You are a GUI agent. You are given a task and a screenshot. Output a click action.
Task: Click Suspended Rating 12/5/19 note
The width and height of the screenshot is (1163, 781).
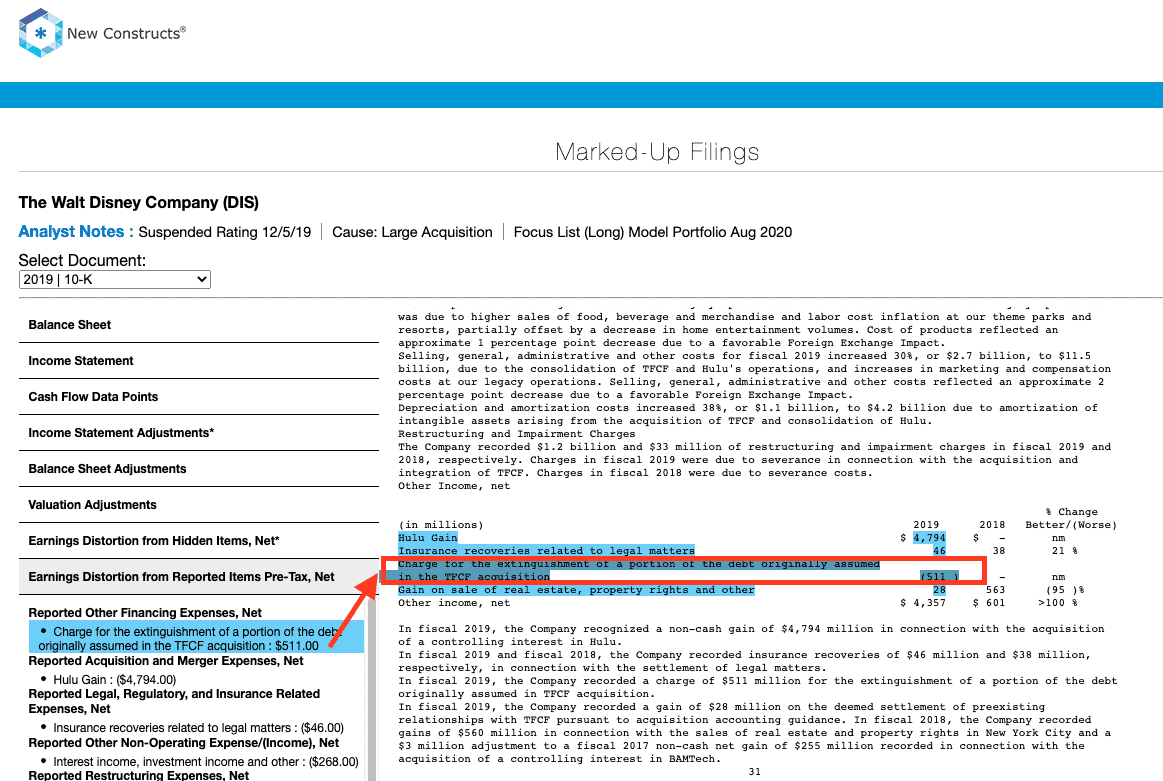pos(225,232)
